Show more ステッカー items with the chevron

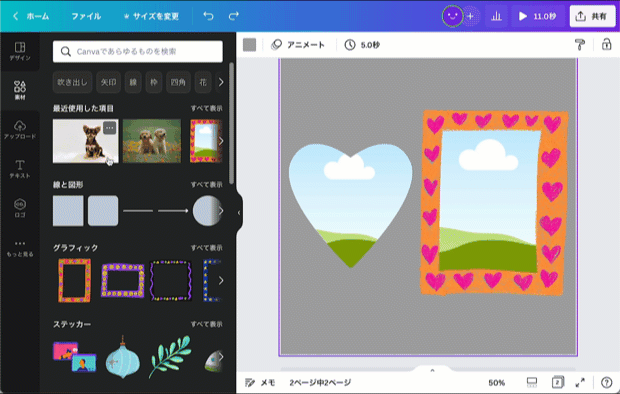pyautogui.click(x=221, y=357)
